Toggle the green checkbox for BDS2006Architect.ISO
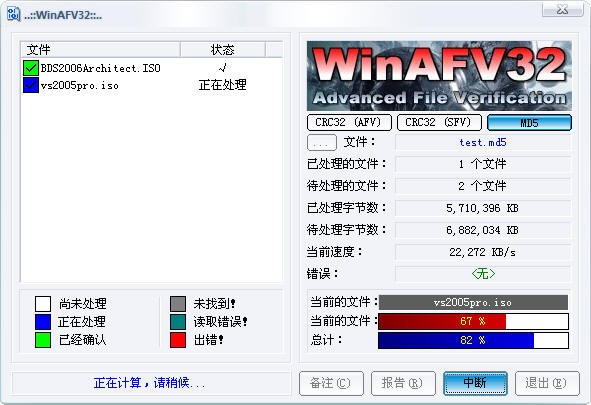The height and width of the screenshot is (405, 591). tap(31, 68)
